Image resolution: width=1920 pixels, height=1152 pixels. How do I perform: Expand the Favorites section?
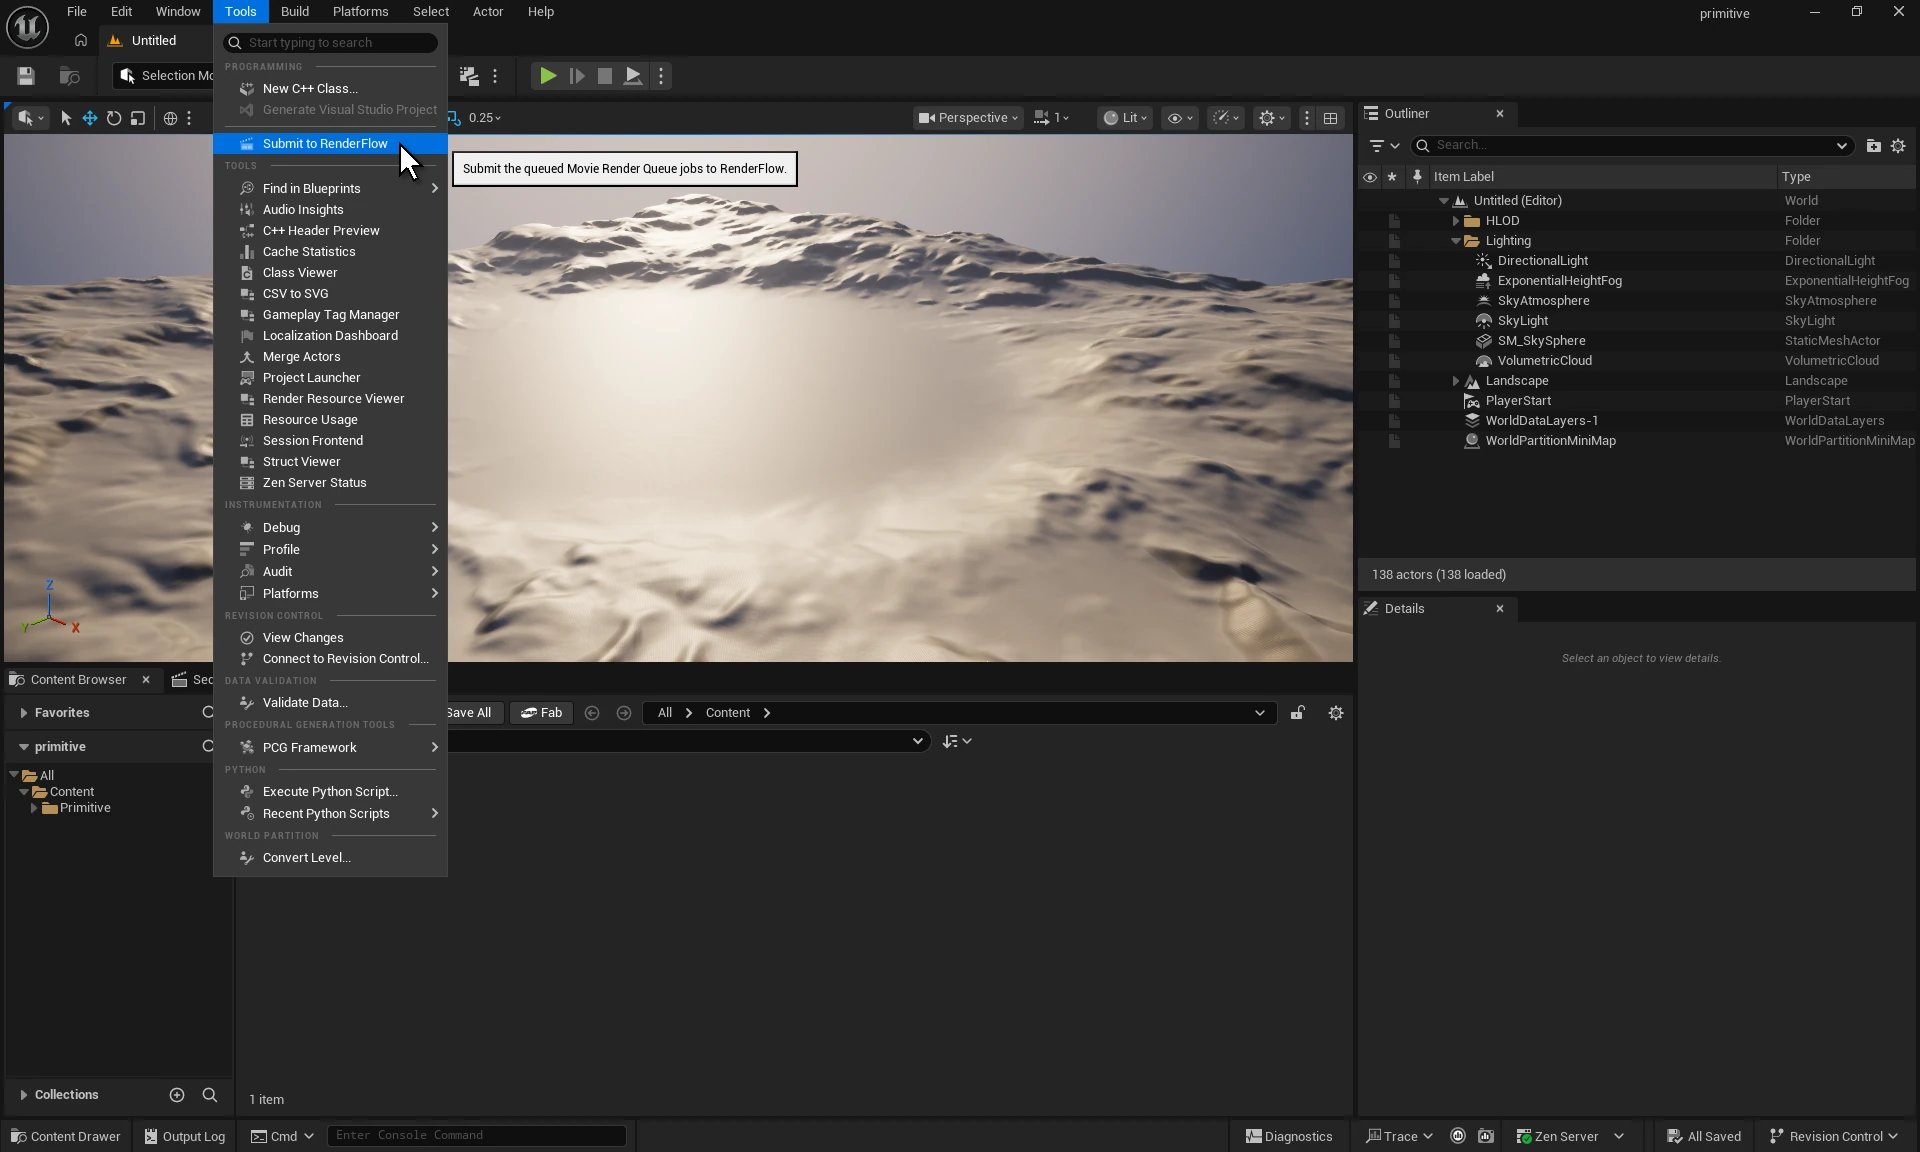pos(24,713)
